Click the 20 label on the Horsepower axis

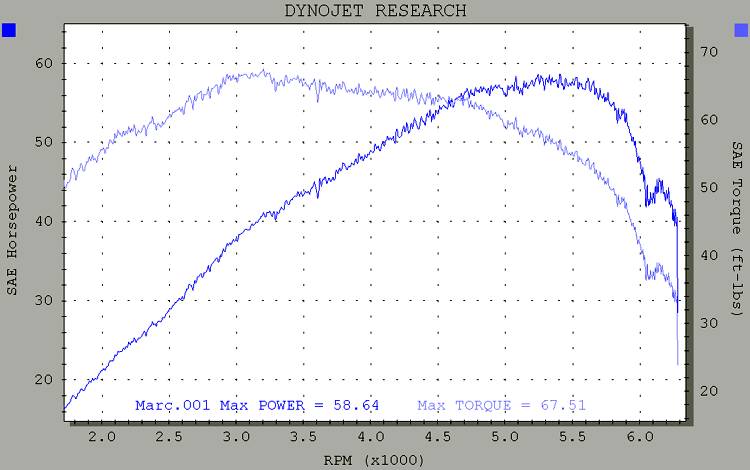(44, 379)
